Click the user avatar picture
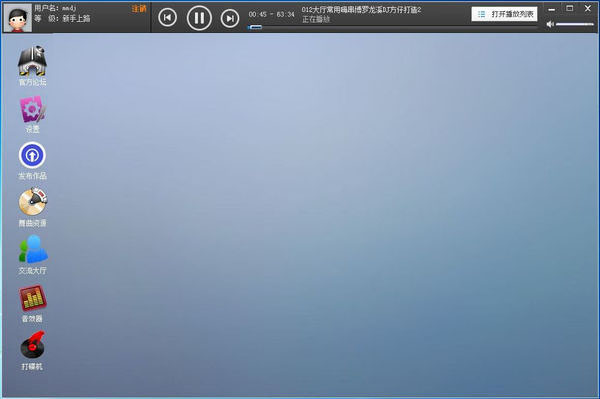The height and width of the screenshot is (399, 600). coord(18,18)
